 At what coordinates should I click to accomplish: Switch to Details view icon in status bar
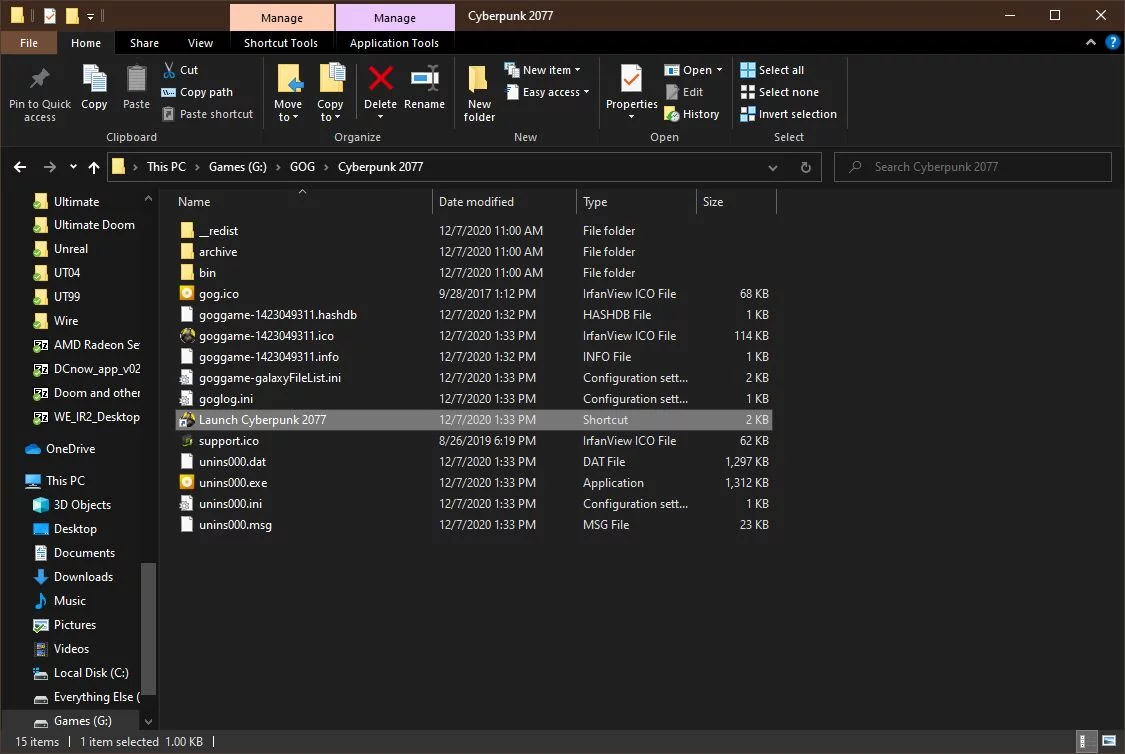[x=1086, y=741]
